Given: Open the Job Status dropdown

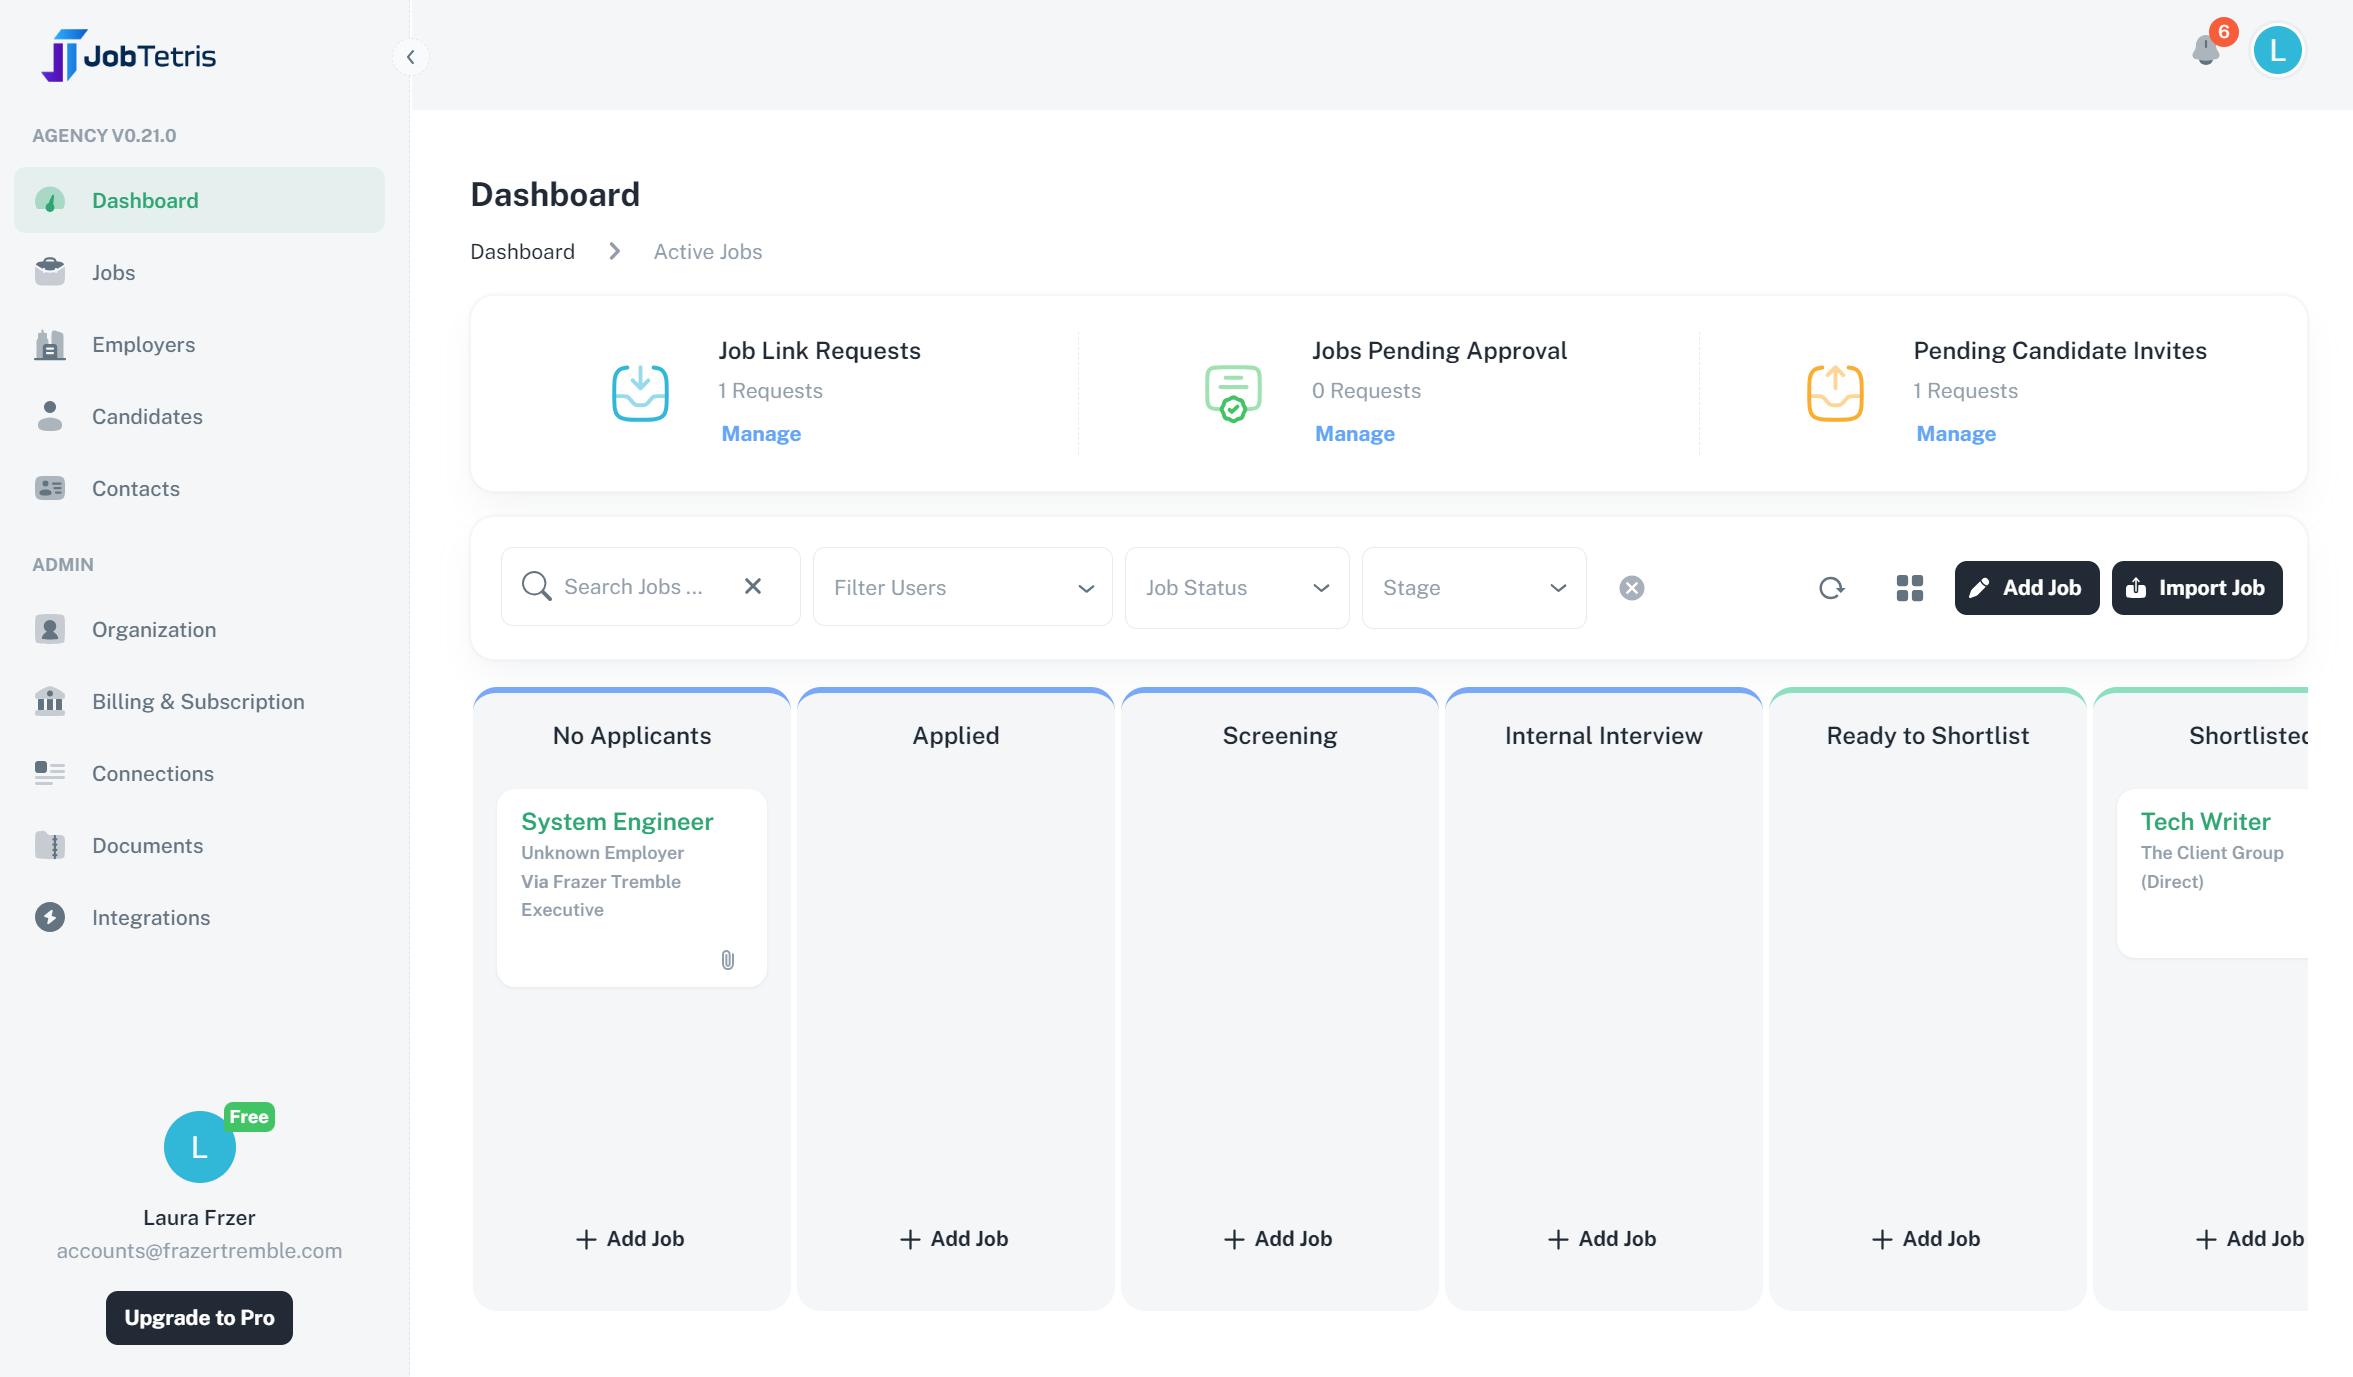Looking at the screenshot, I should 1236,588.
